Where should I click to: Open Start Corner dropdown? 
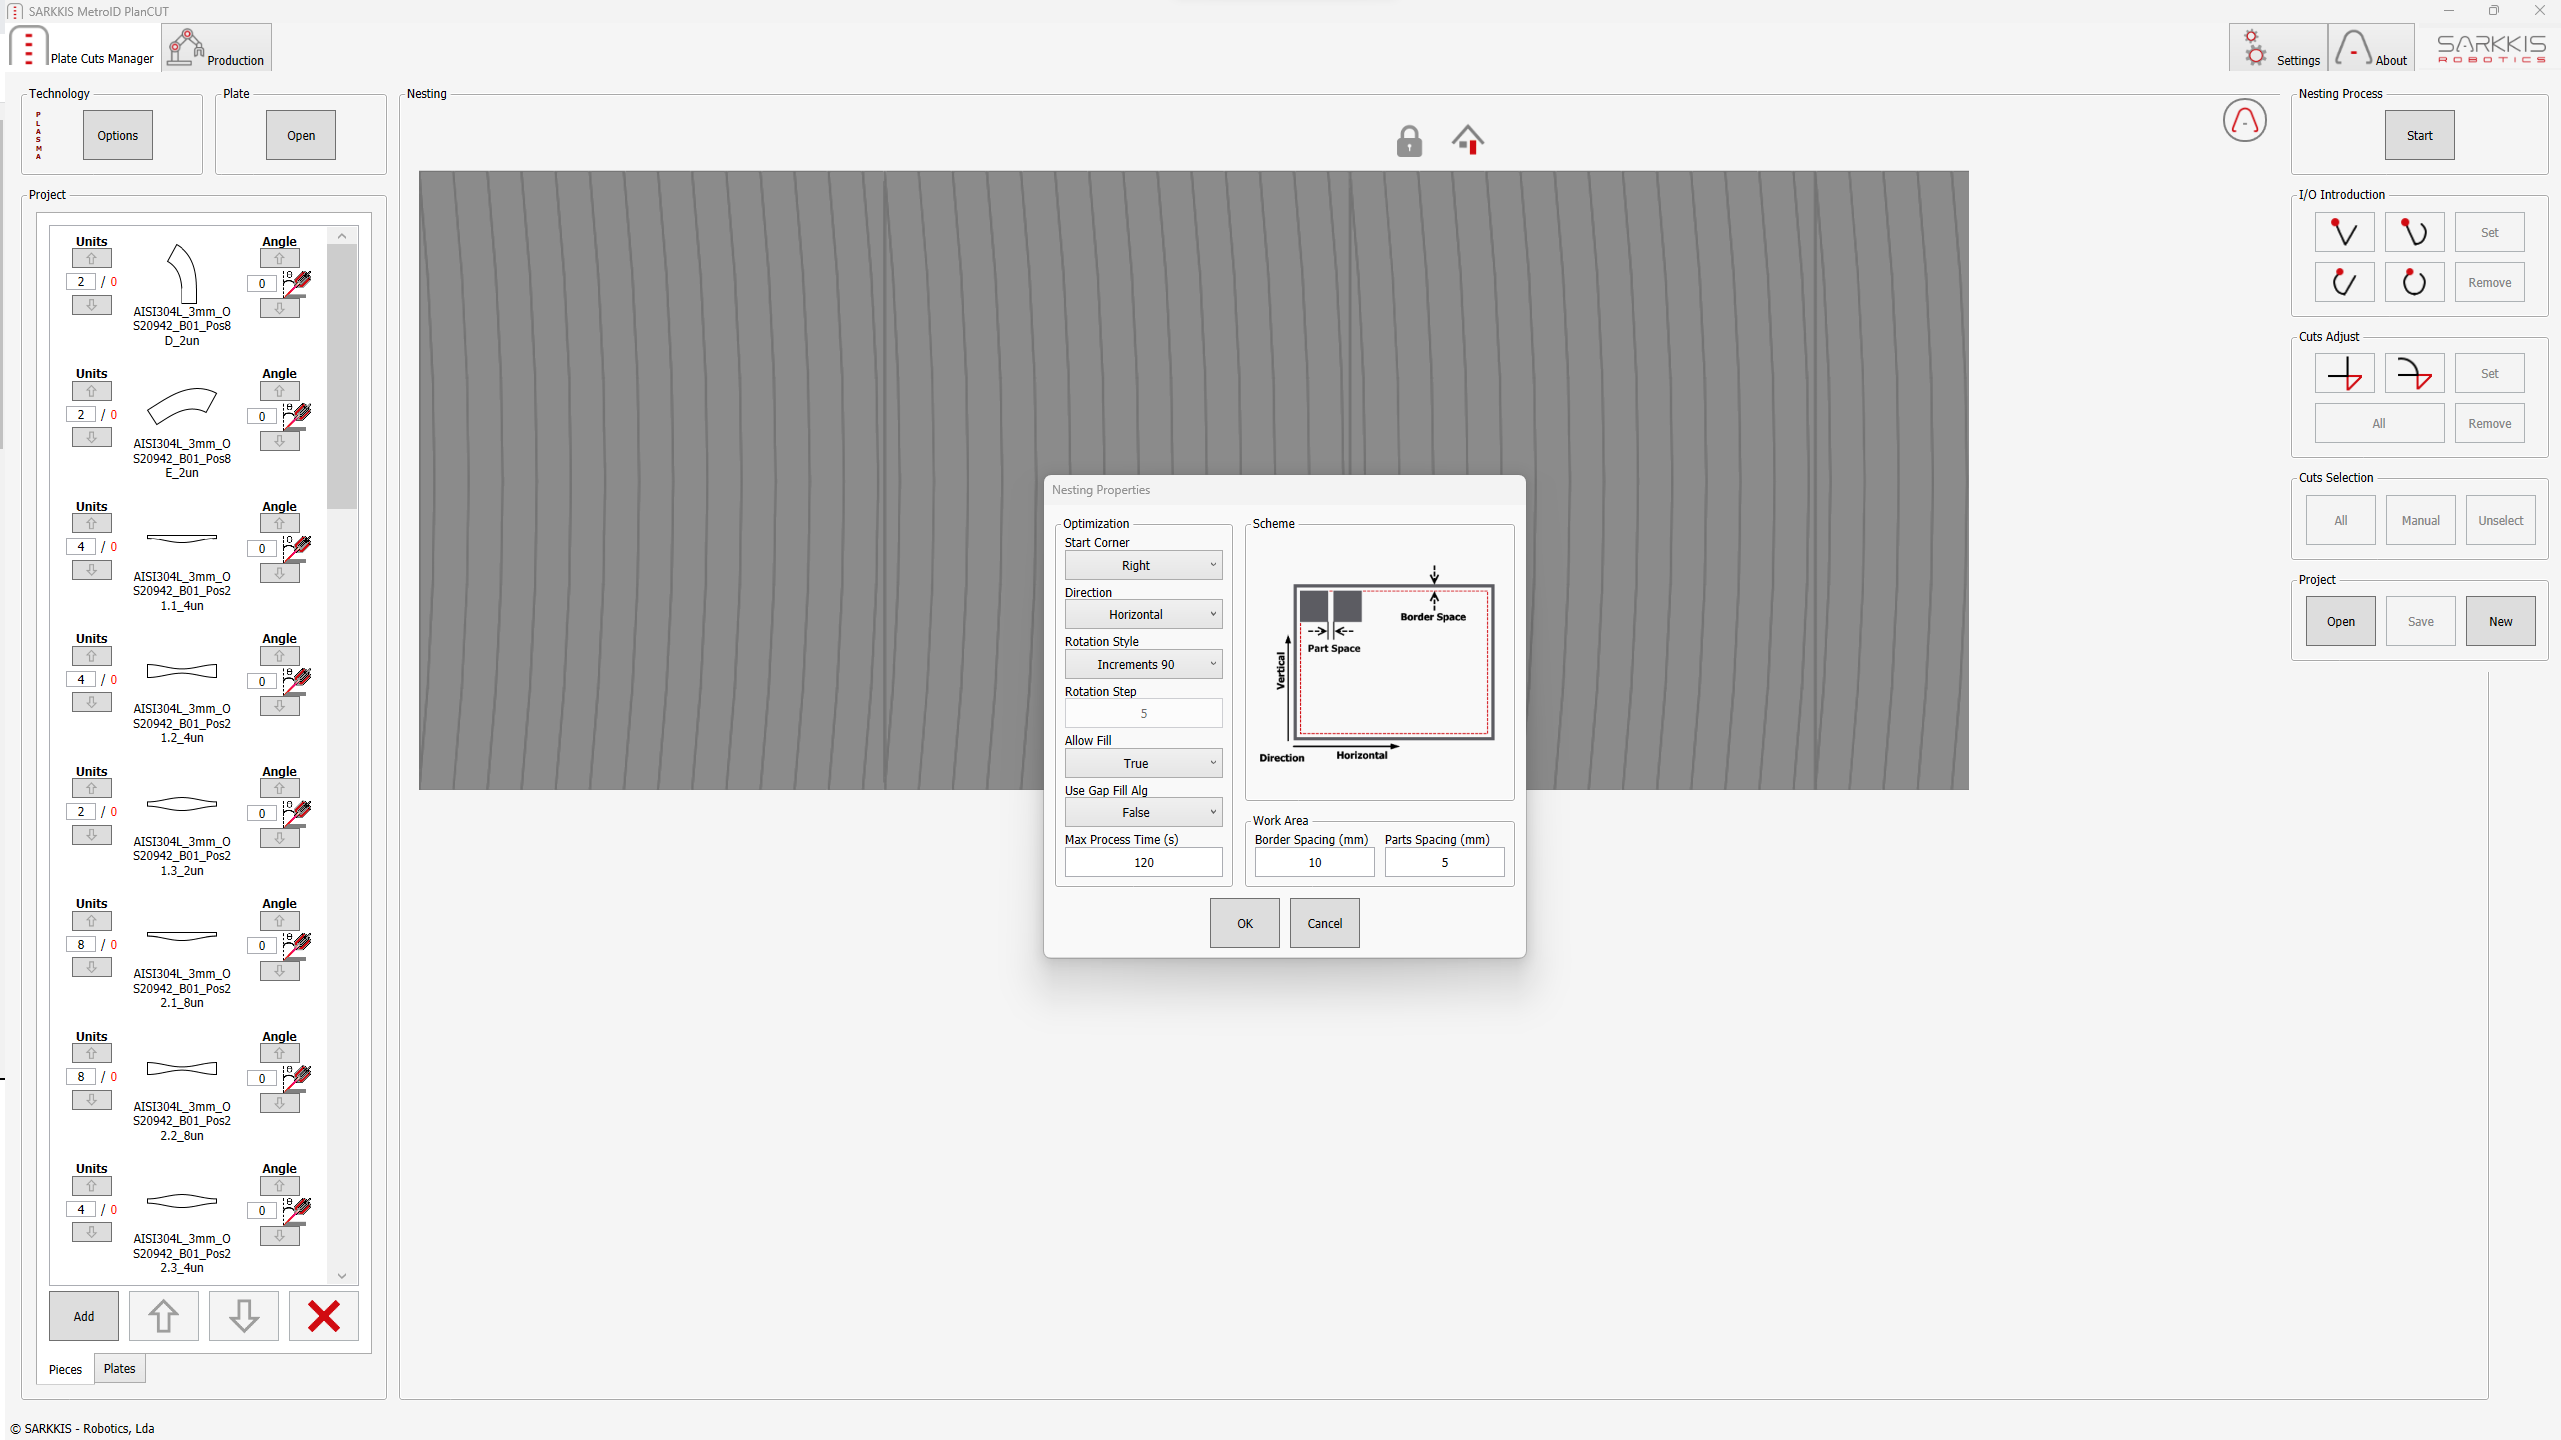1143,565
